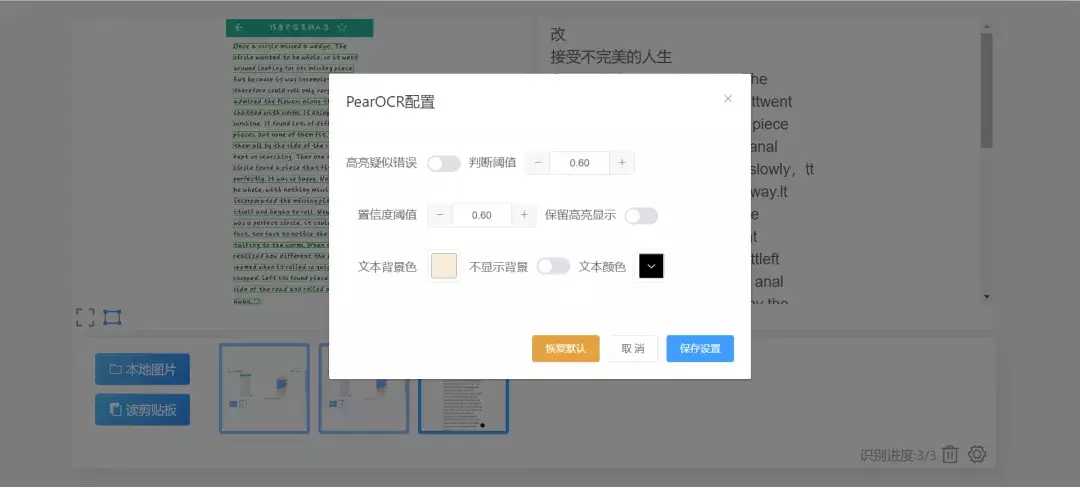1080x487 pixels.
Task: Click the 本地图片 button
Action: point(143,369)
